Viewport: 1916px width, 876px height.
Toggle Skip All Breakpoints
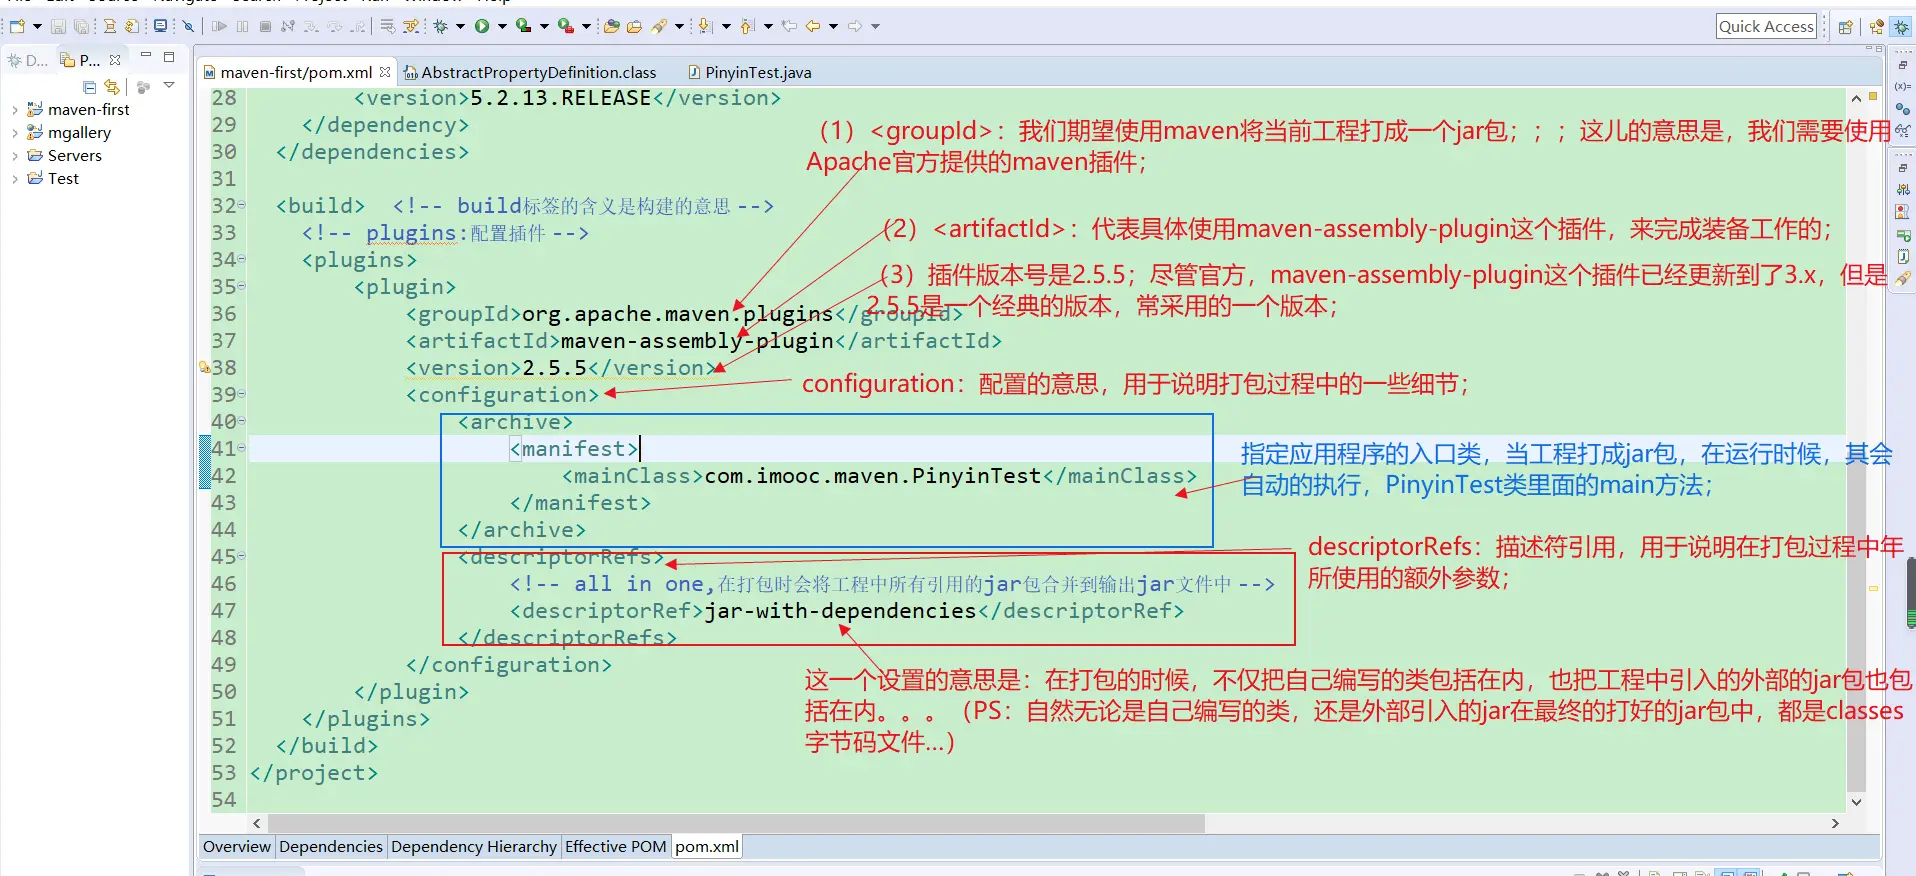point(187,26)
